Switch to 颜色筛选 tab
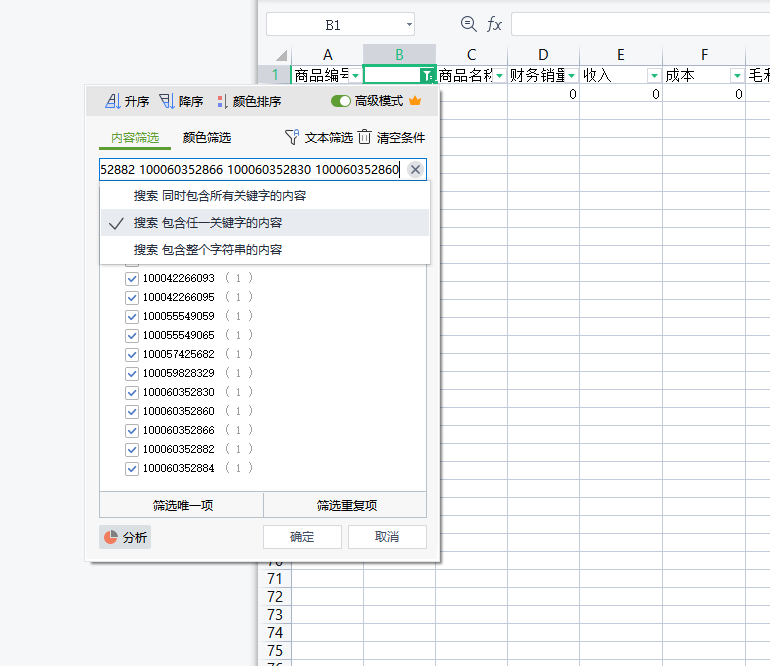This screenshot has width=770, height=666. (206, 137)
